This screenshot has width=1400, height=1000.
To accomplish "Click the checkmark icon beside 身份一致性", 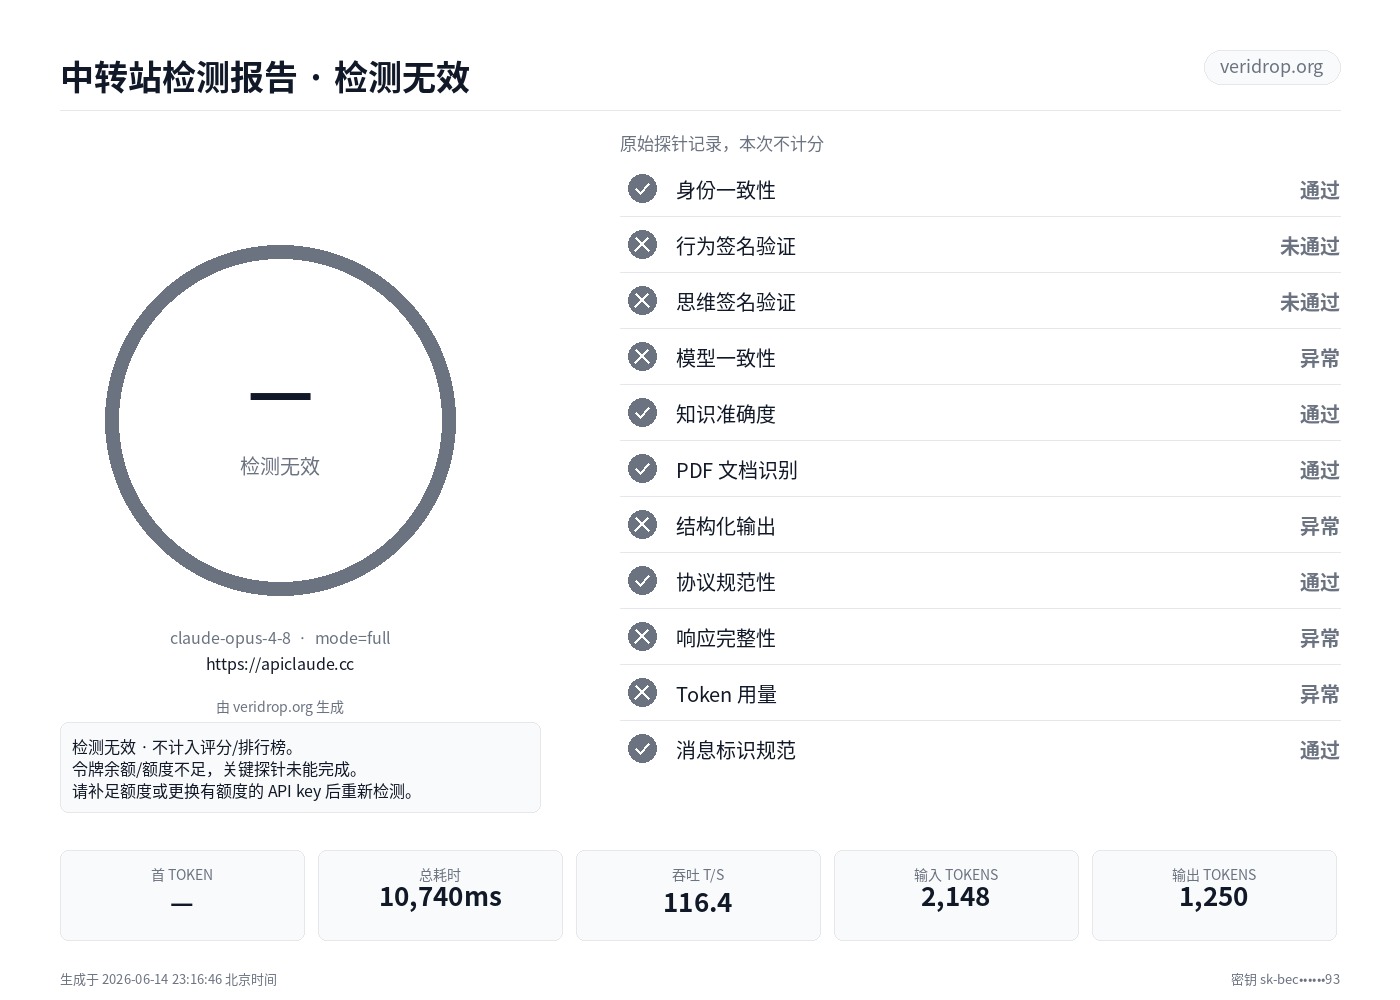I will coord(642,189).
